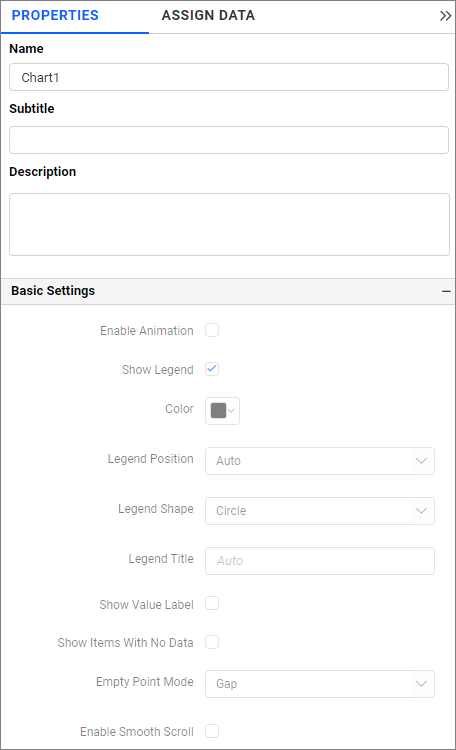Open the legend Color picker swatch
This screenshot has height=750, width=456.
tap(222, 411)
